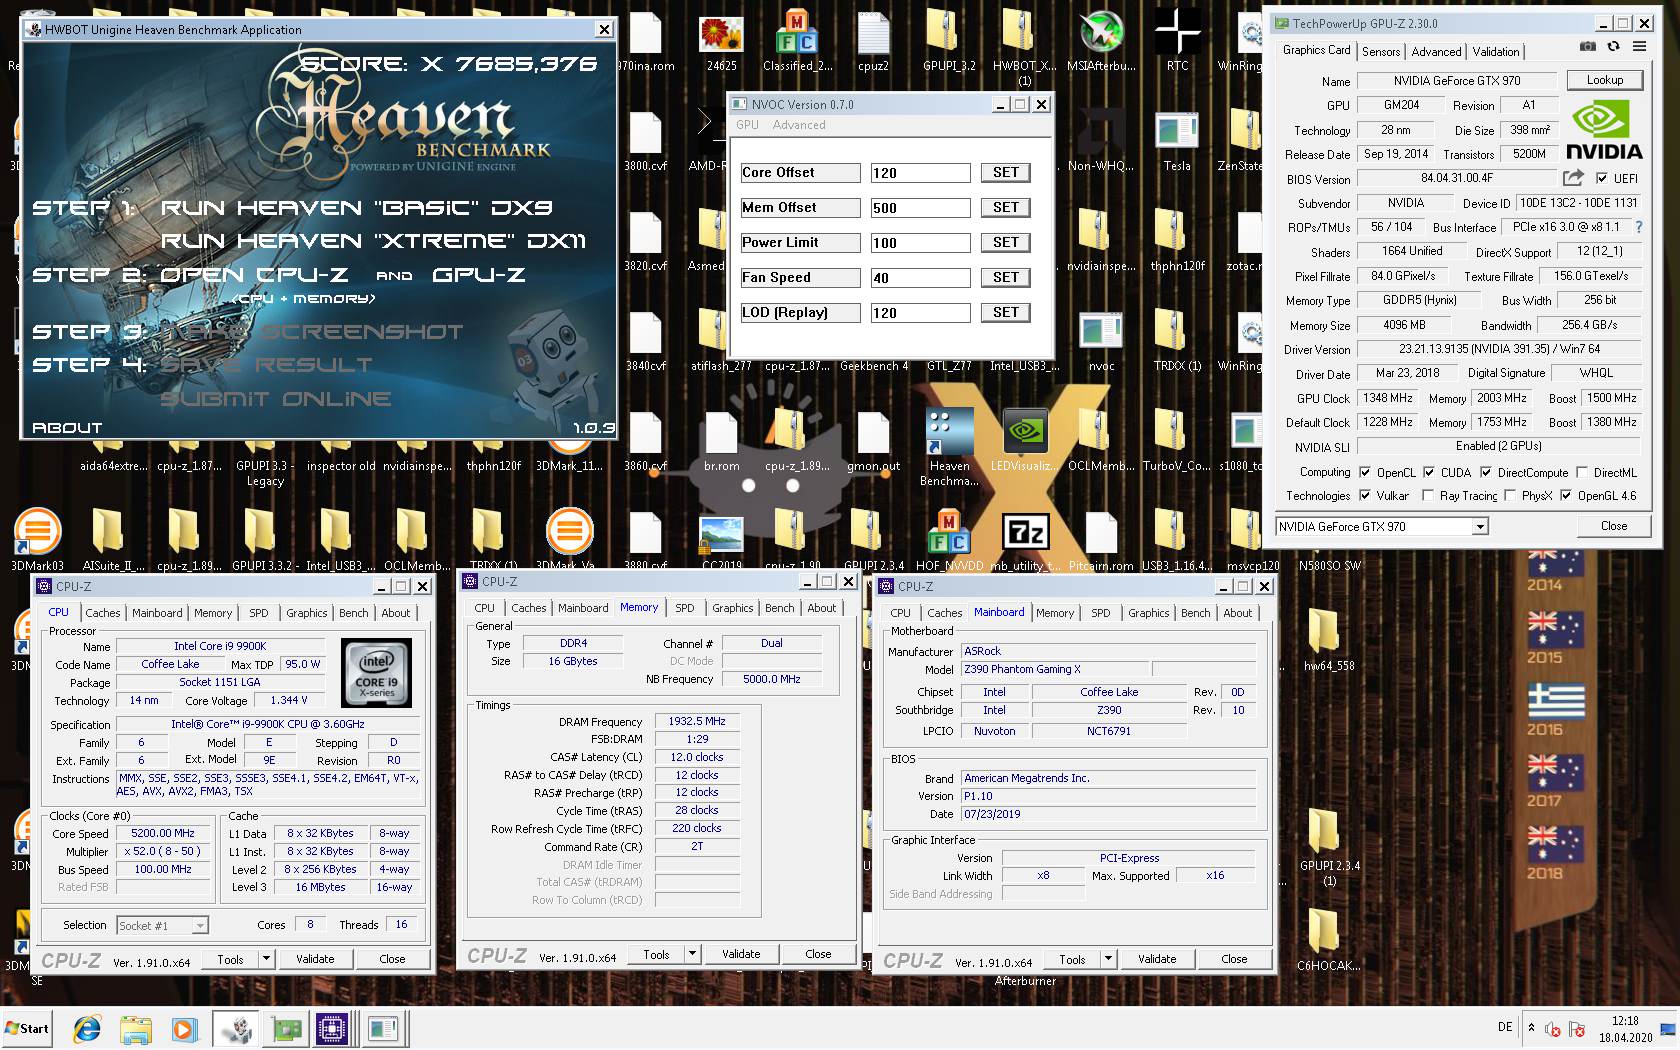Show hidden system tray icons arrow
Image resolution: width=1680 pixels, height=1050 pixels.
click(x=1531, y=1027)
